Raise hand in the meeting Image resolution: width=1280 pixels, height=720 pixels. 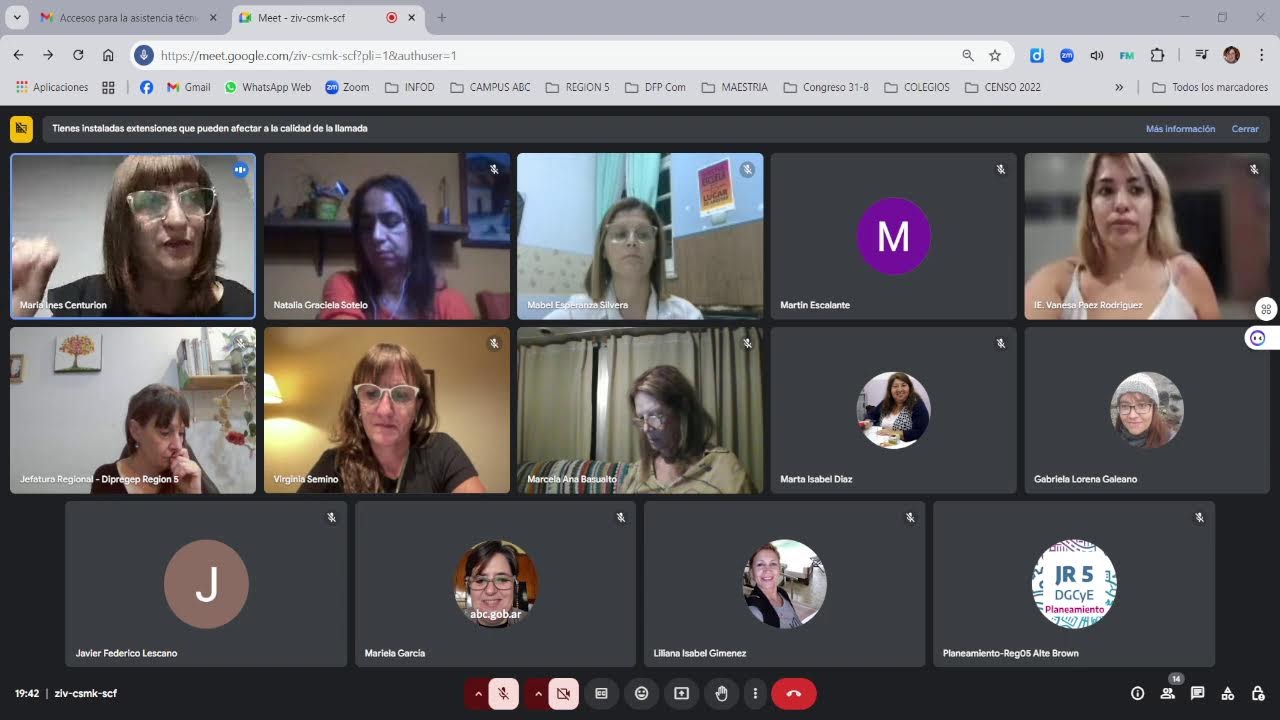click(721, 693)
